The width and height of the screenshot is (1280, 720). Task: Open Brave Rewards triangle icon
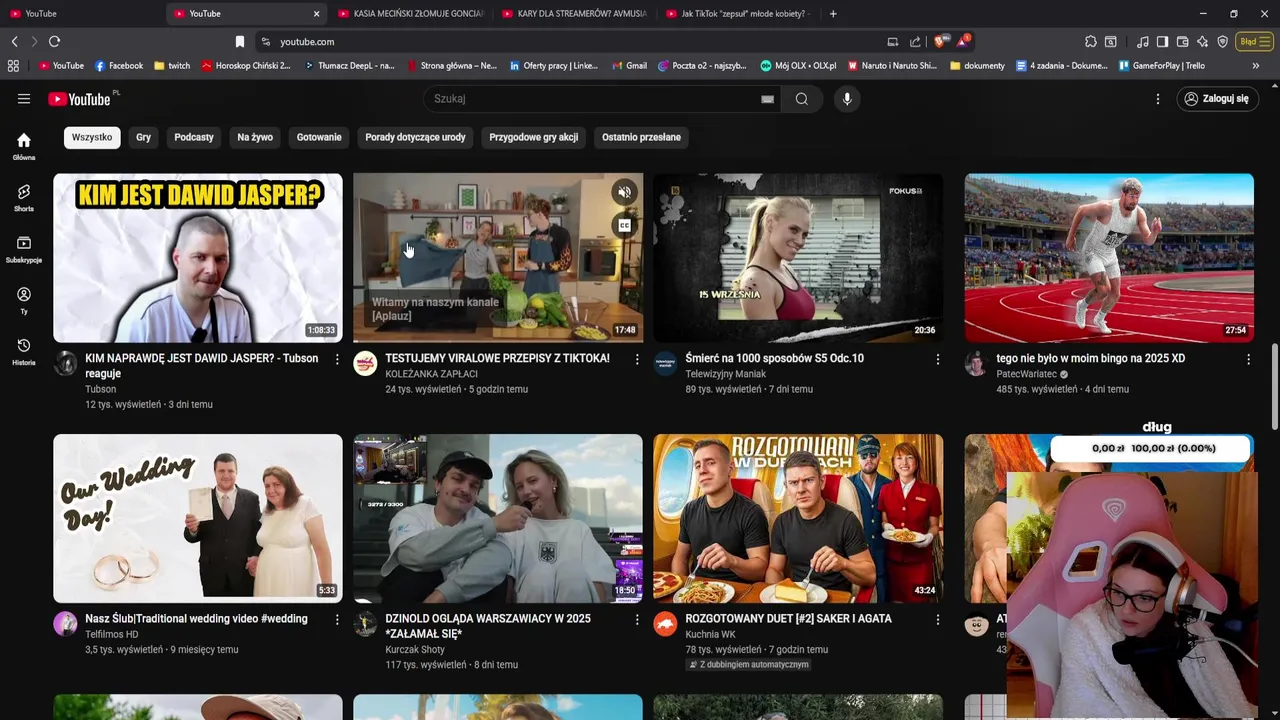(963, 41)
